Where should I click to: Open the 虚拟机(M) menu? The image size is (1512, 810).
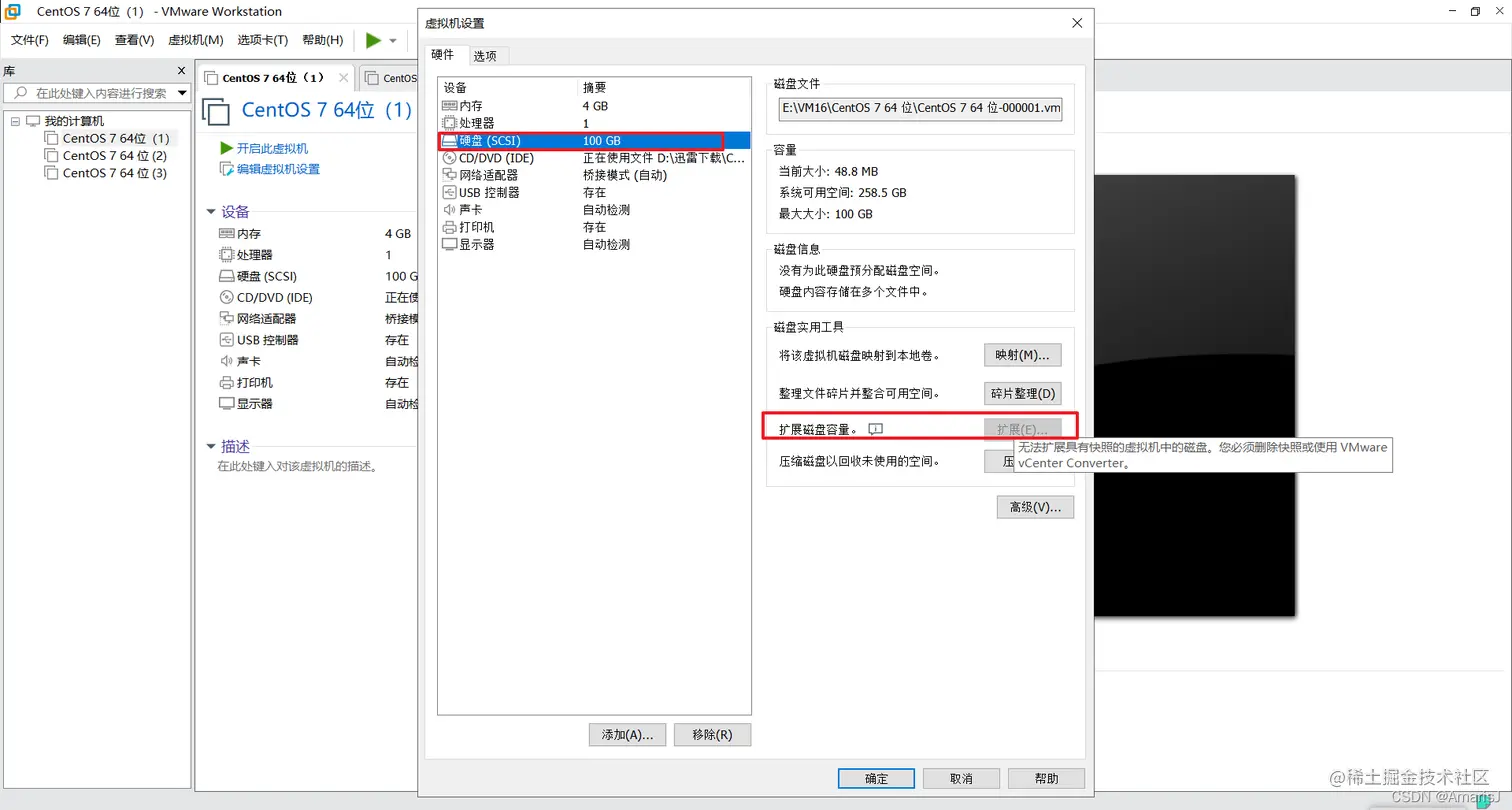tap(195, 40)
